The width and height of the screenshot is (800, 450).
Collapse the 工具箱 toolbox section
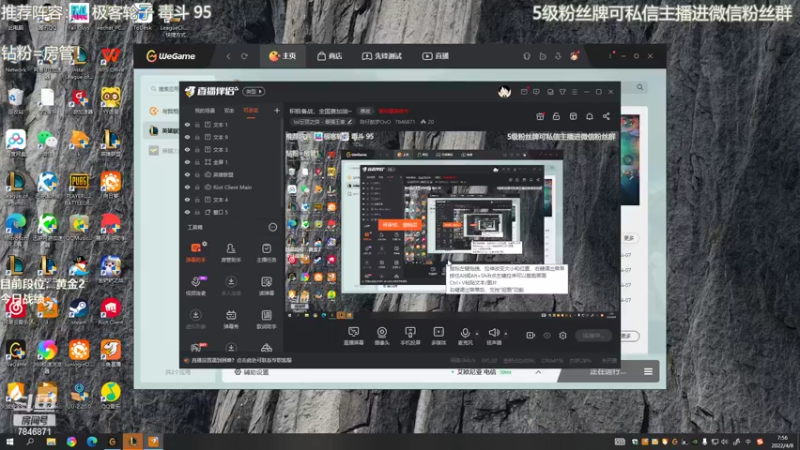(272, 227)
